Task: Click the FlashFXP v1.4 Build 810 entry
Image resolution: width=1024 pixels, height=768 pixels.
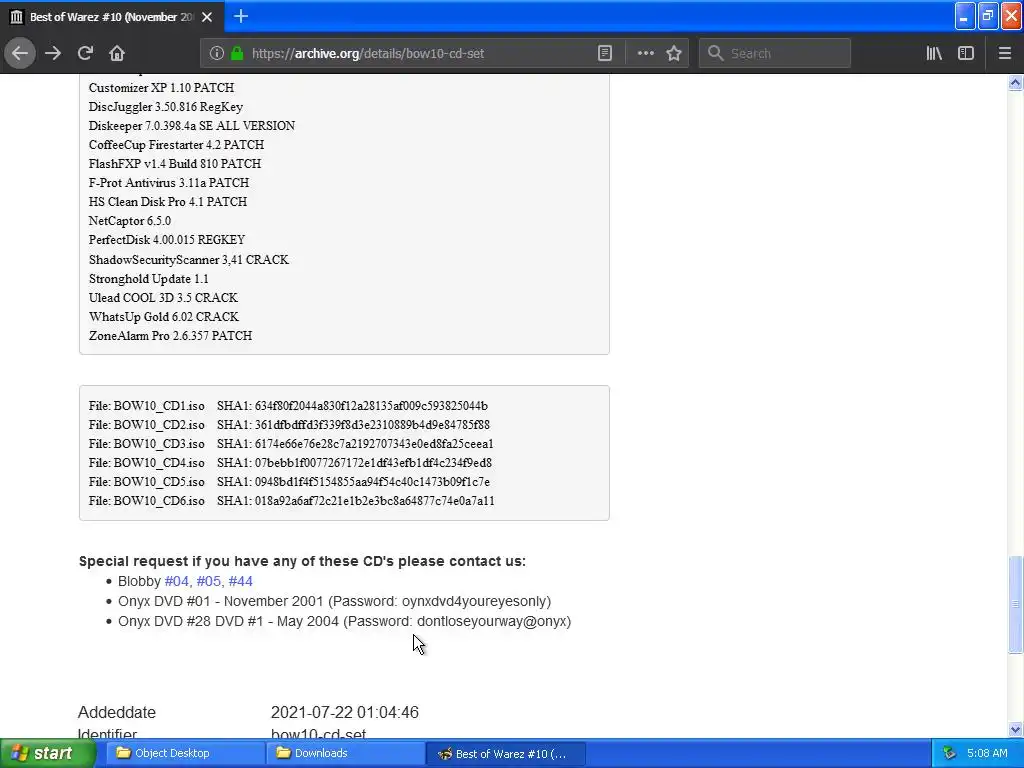Action: coord(175,163)
